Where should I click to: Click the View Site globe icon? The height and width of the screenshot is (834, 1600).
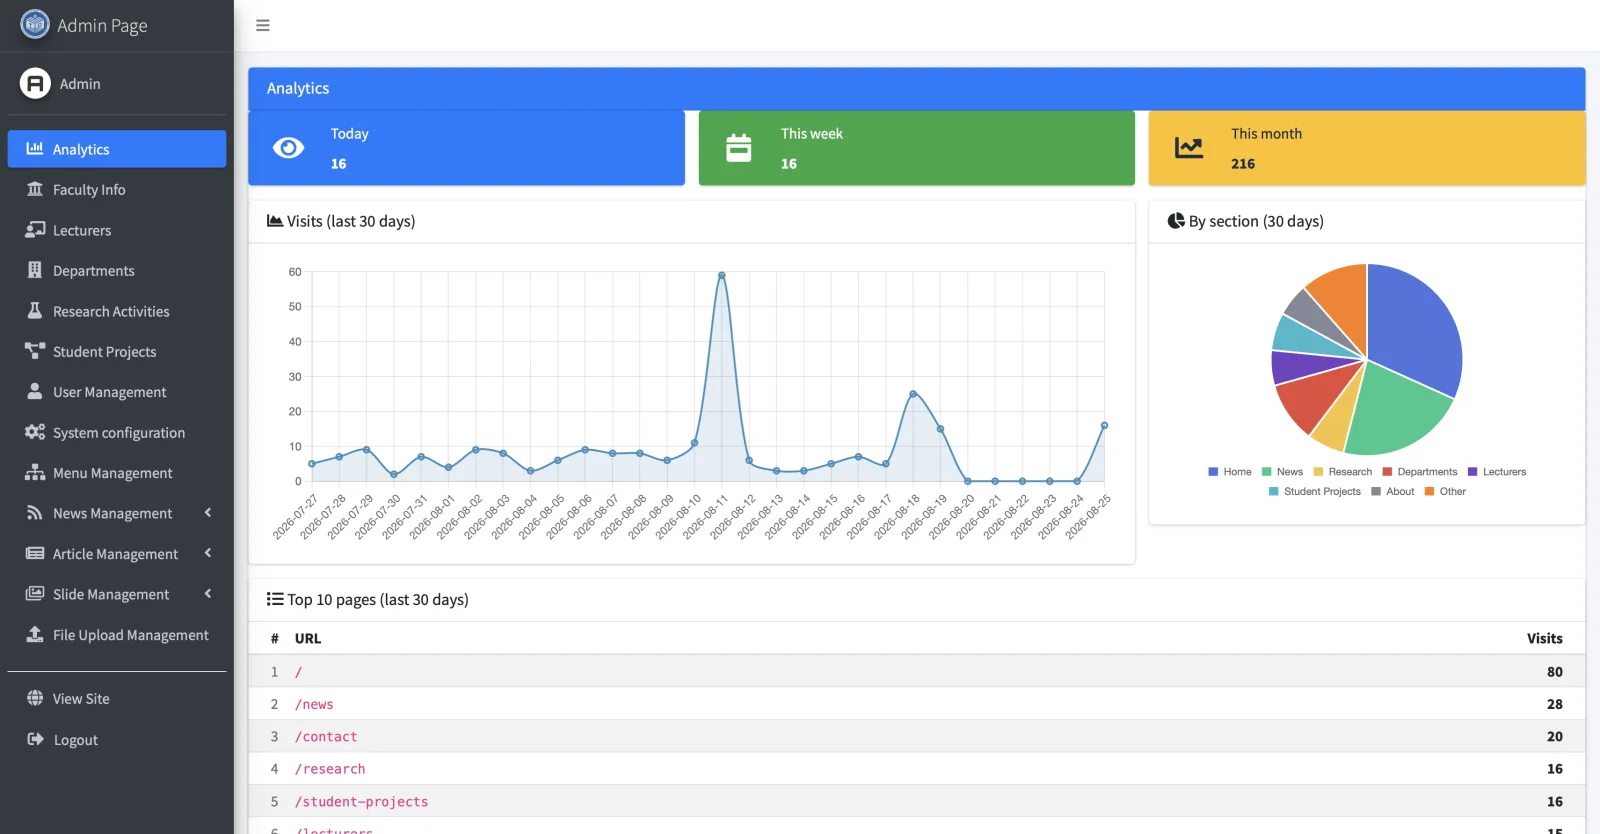point(35,698)
